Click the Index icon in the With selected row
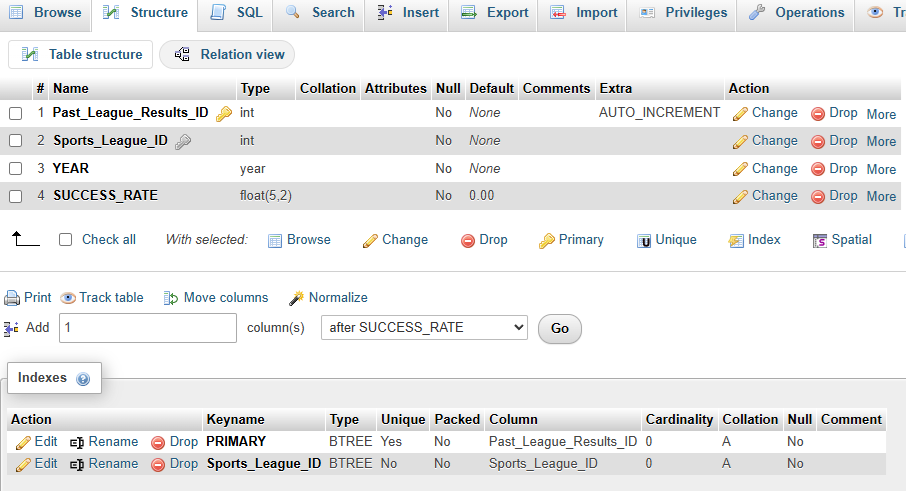This screenshot has height=491, width=906. pyautogui.click(x=736, y=240)
